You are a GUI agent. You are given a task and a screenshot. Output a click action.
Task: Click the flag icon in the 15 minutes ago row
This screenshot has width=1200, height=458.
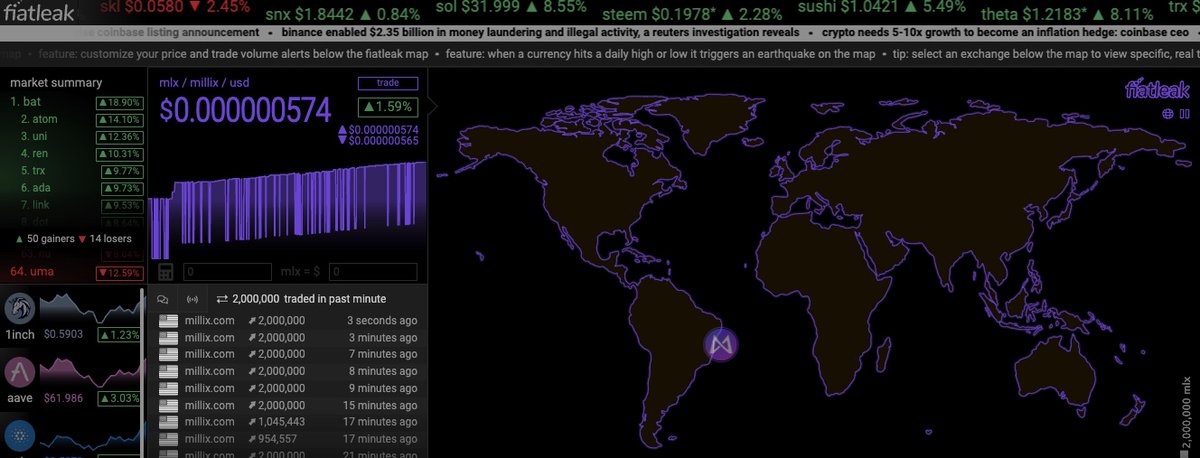pyautogui.click(x=167, y=405)
